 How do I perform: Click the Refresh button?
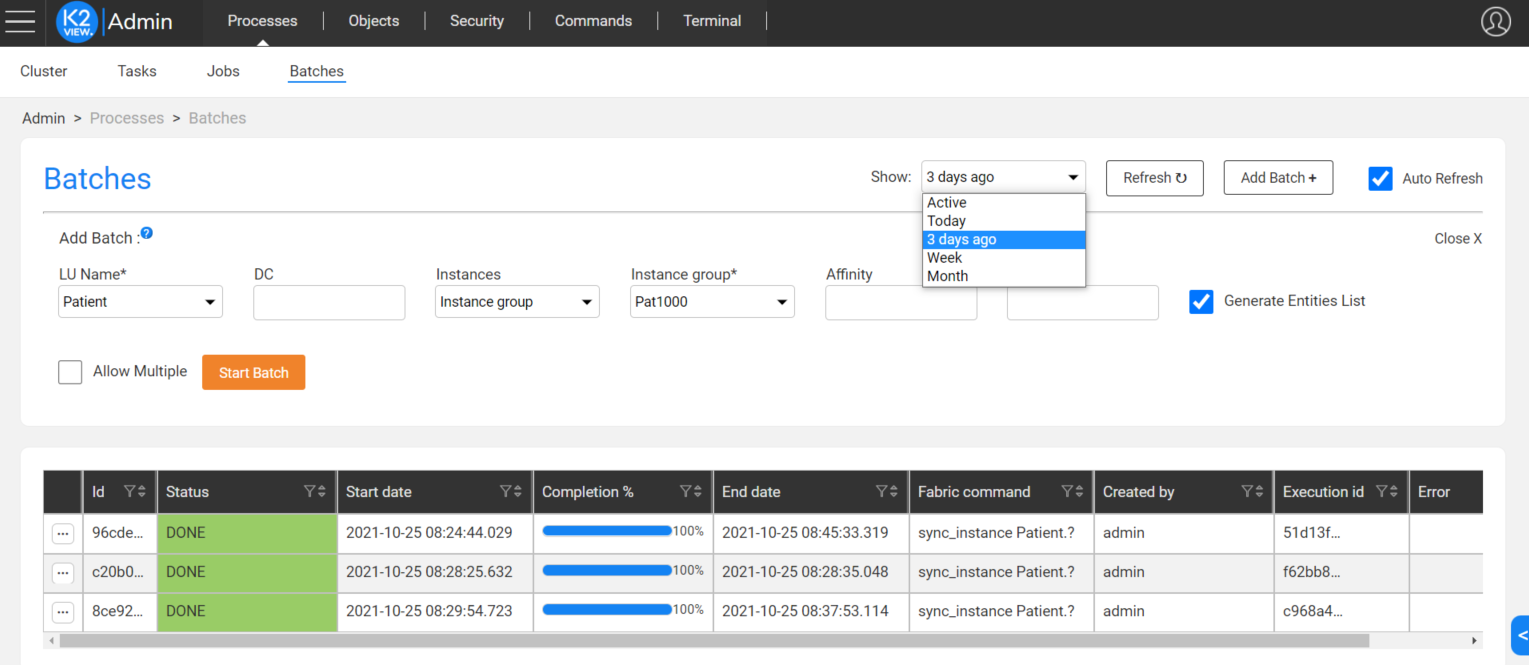[x=1154, y=178]
